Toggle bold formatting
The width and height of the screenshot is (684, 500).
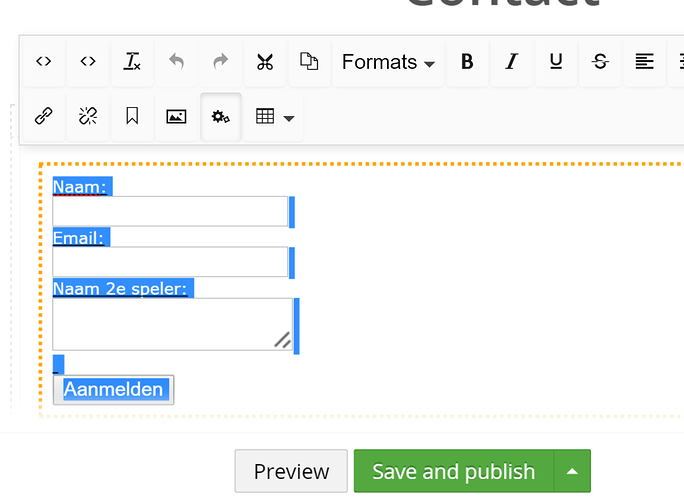(467, 62)
